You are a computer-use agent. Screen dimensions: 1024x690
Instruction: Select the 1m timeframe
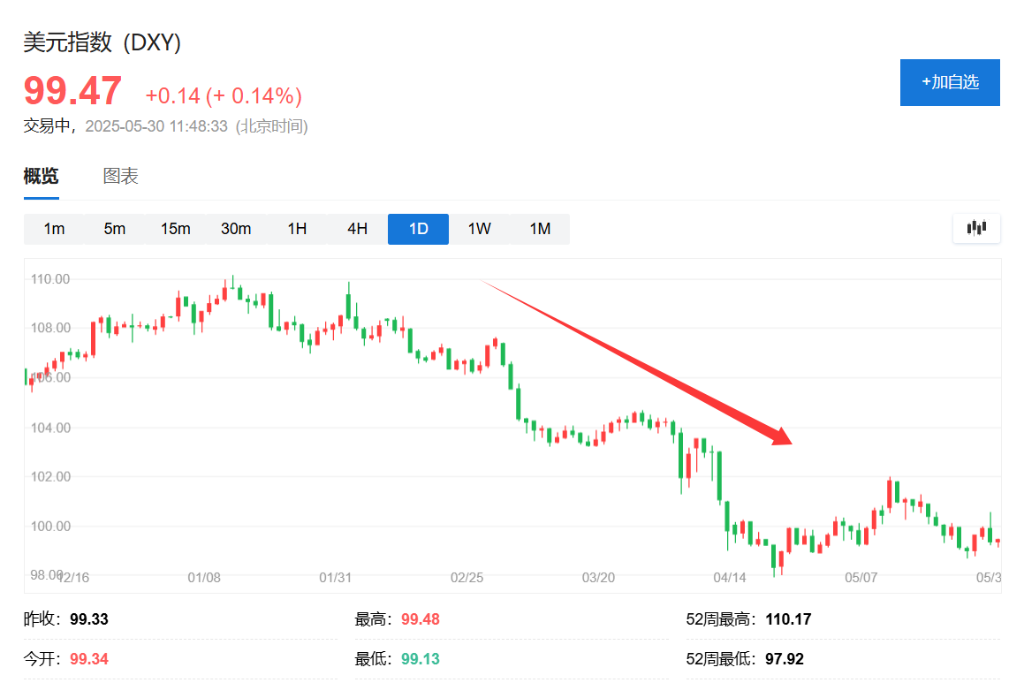point(54,228)
